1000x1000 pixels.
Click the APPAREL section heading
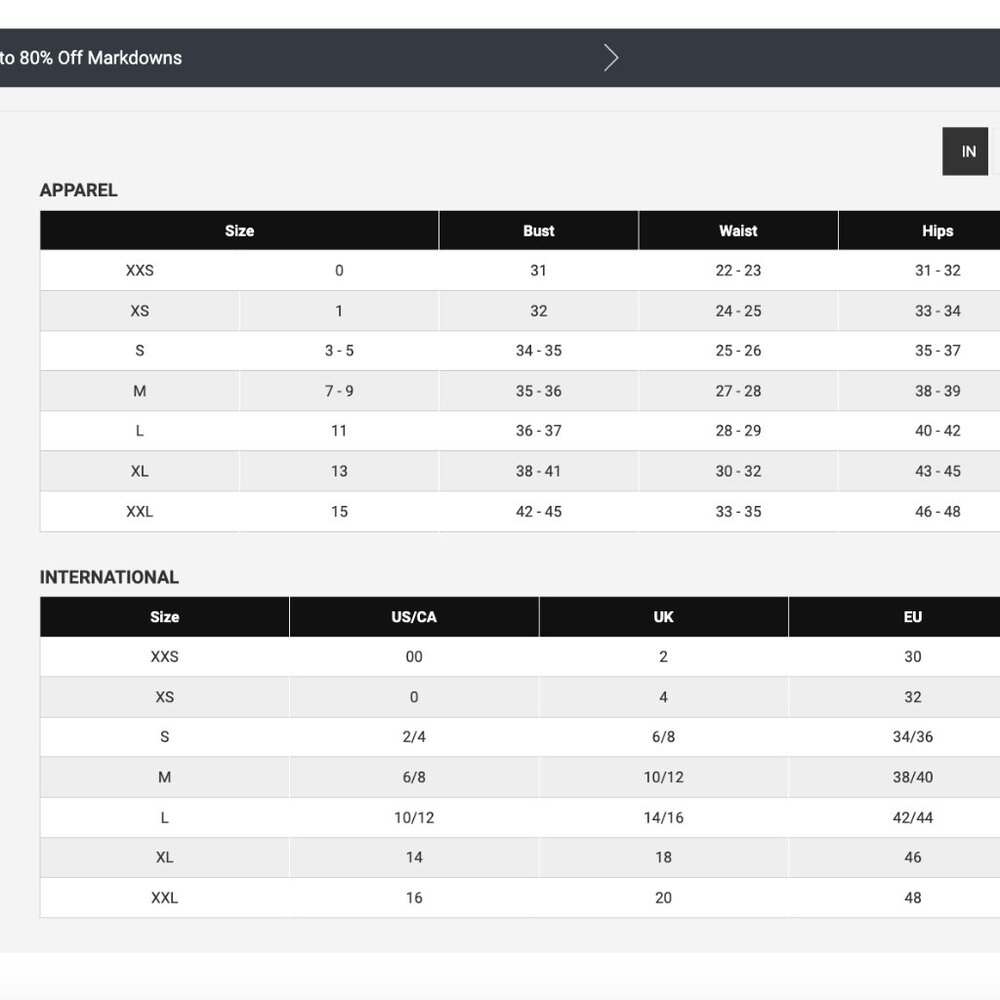tap(78, 190)
